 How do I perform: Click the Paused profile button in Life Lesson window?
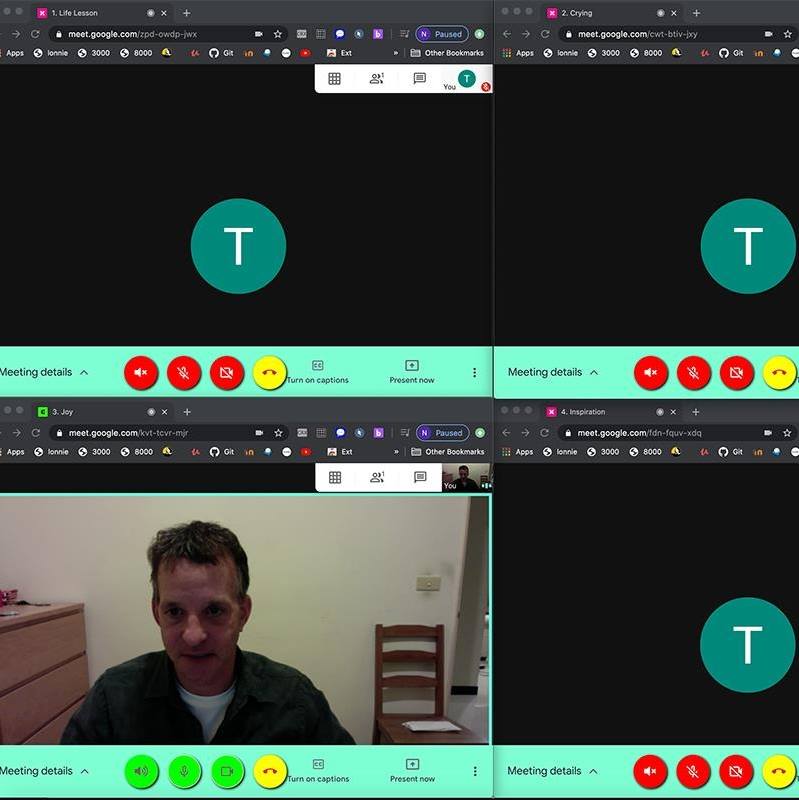coord(442,34)
